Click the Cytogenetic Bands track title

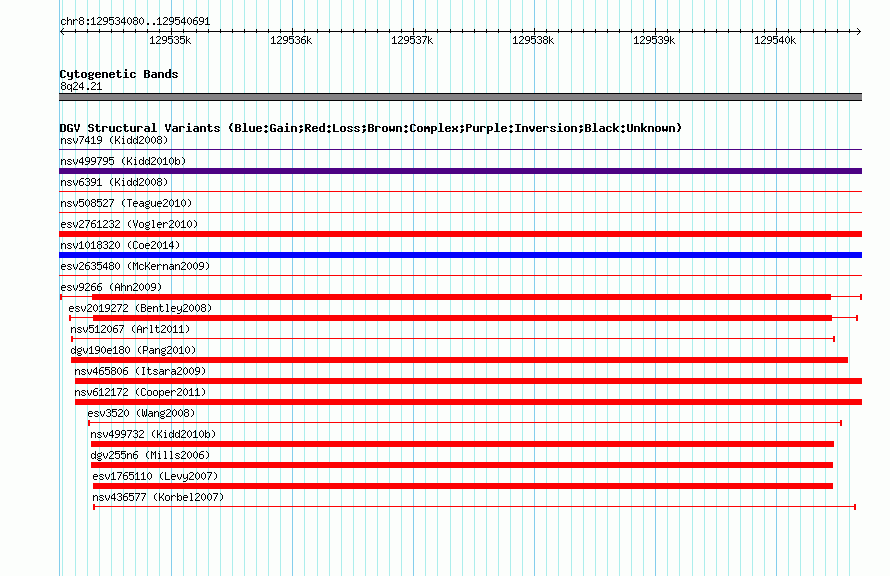point(119,74)
